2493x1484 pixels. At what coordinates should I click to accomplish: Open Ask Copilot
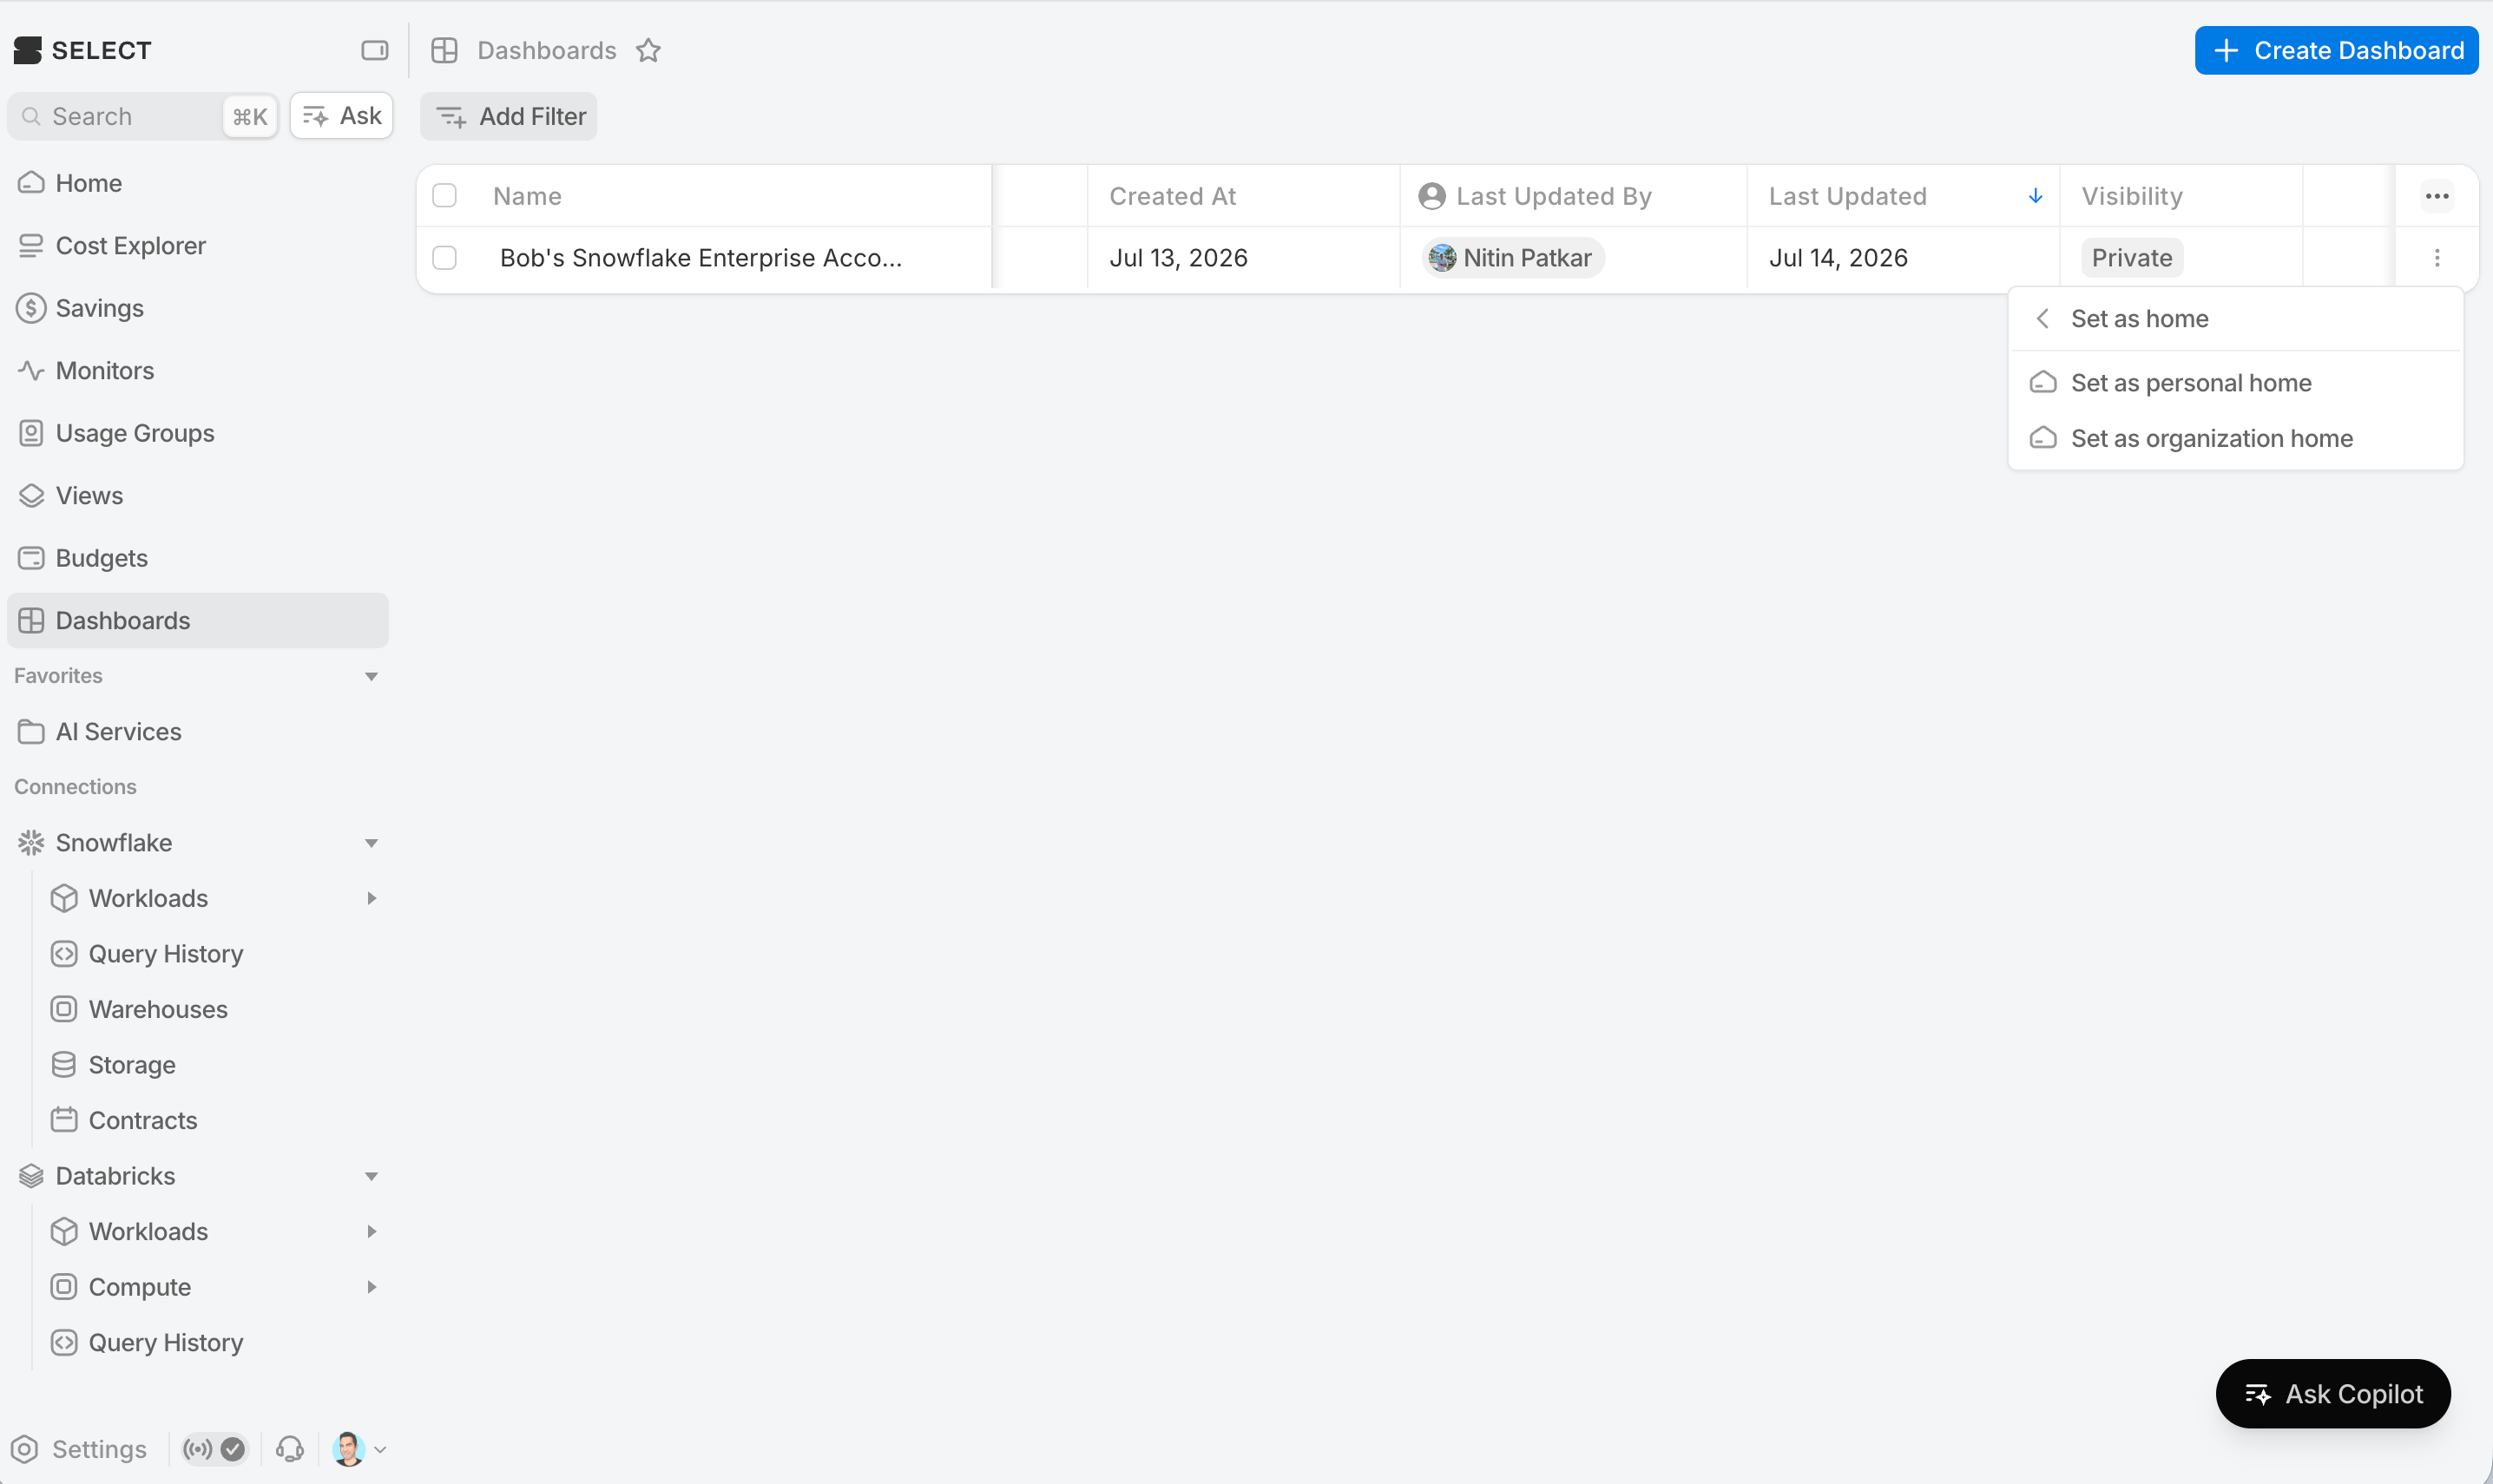click(2333, 1394)
